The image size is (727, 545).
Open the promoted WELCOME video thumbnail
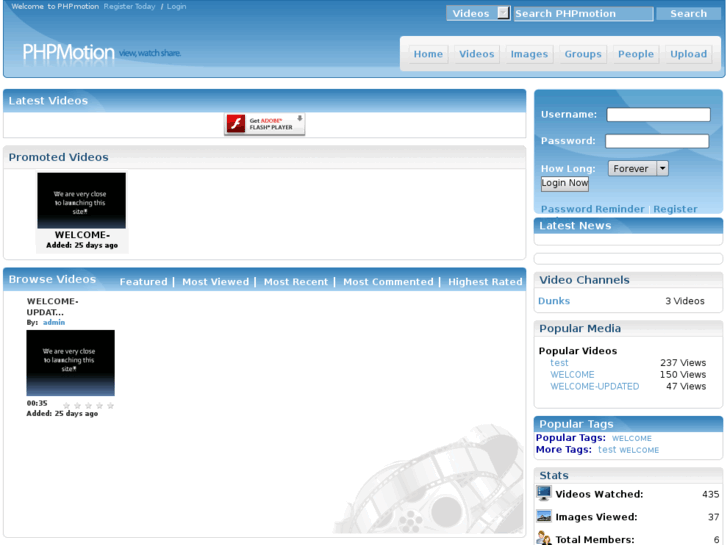click(81, 200)
